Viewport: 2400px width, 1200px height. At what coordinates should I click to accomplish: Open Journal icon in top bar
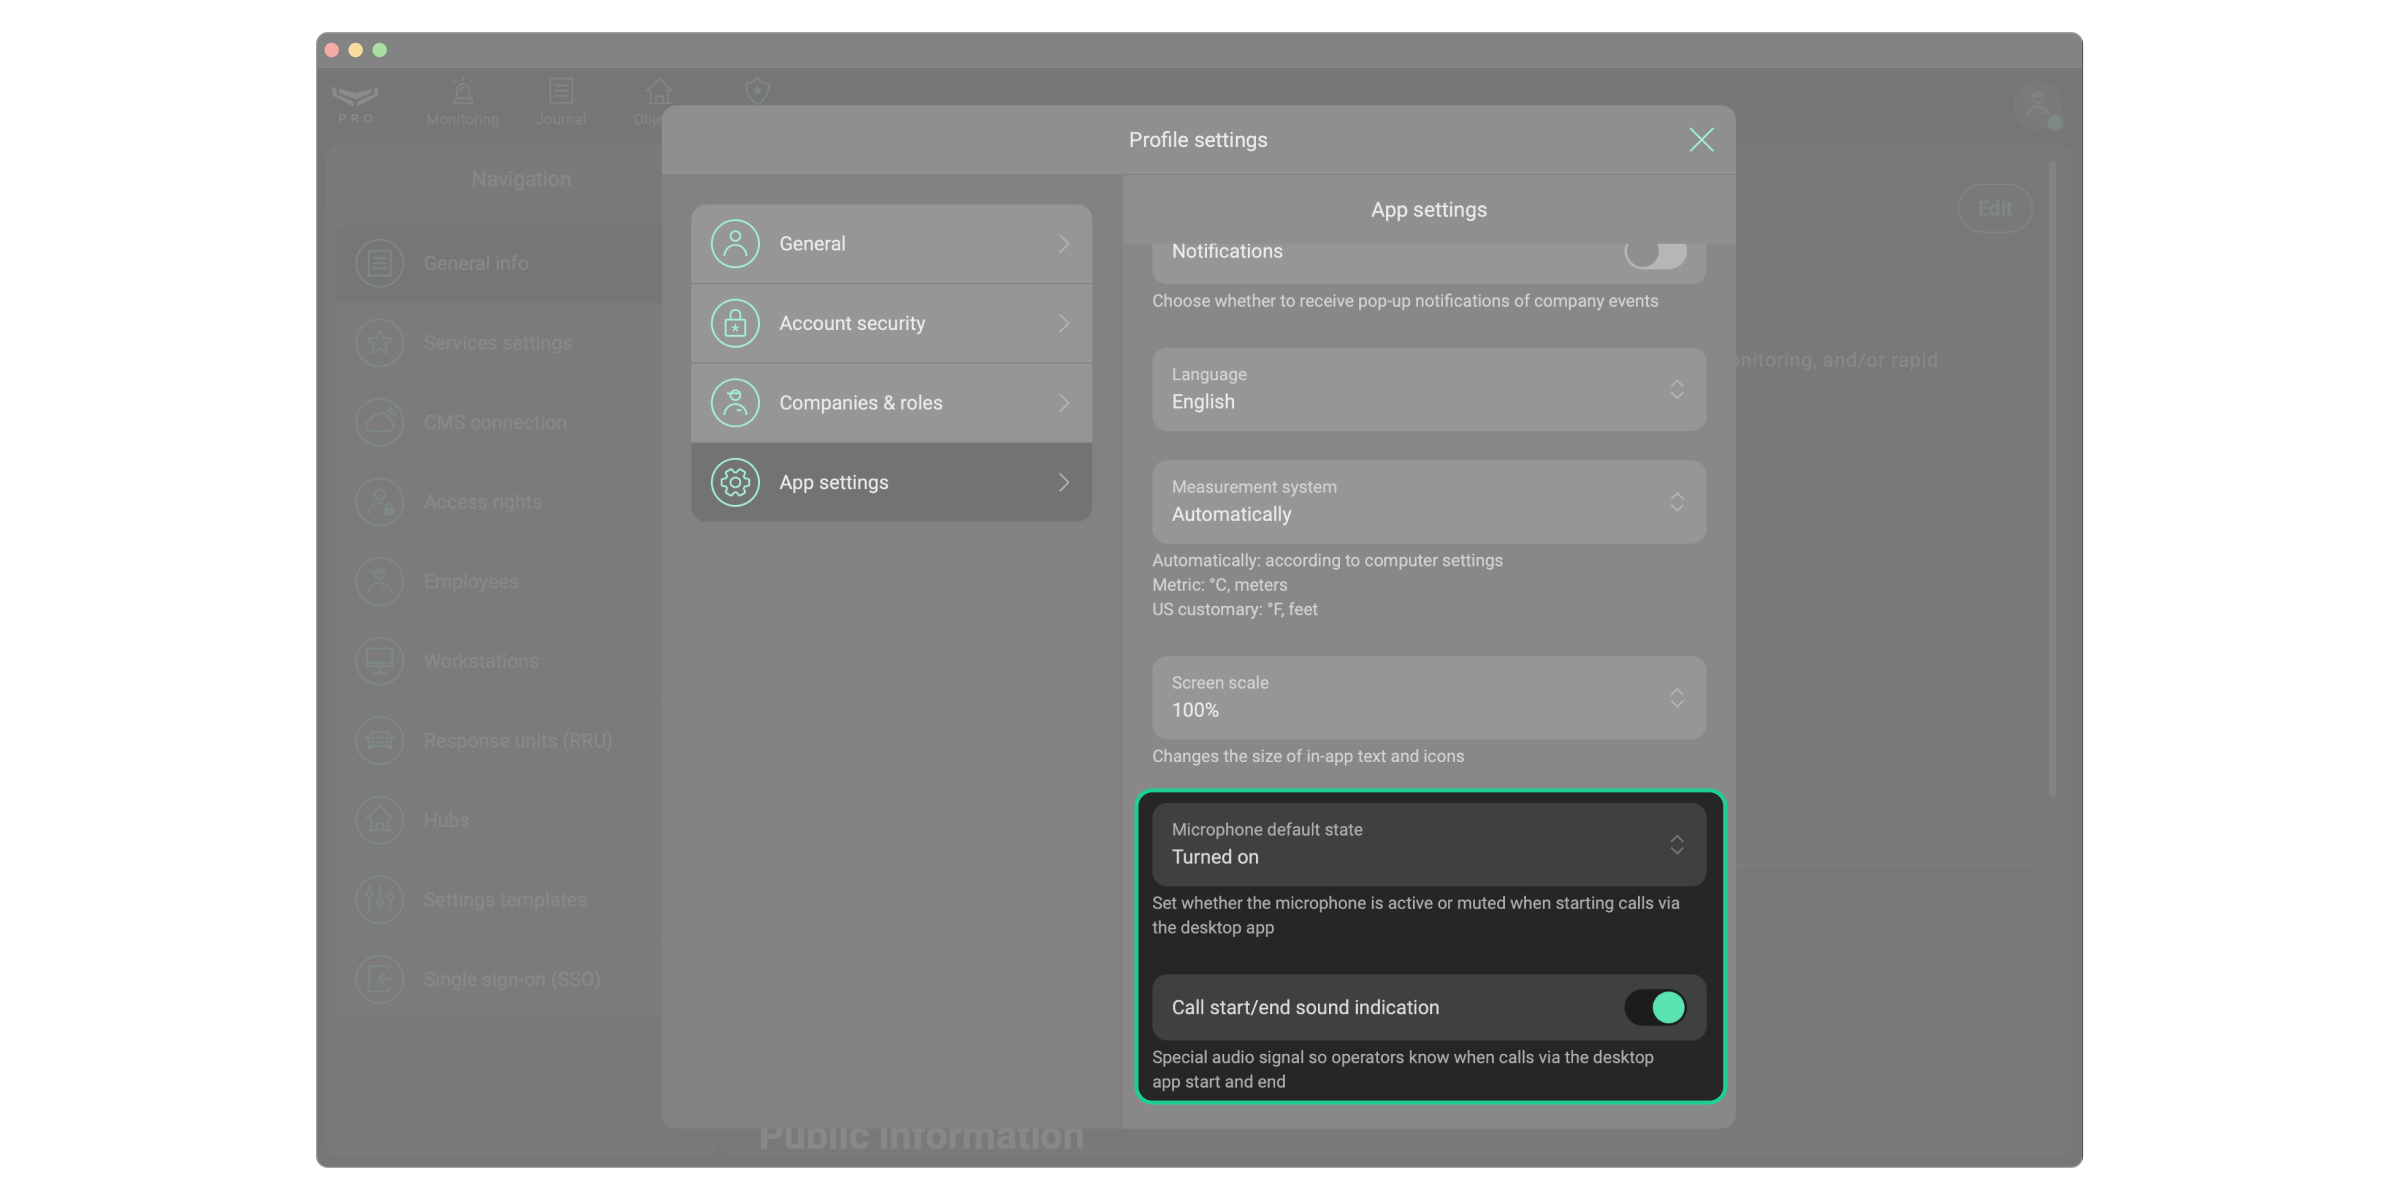click(561, 92)
